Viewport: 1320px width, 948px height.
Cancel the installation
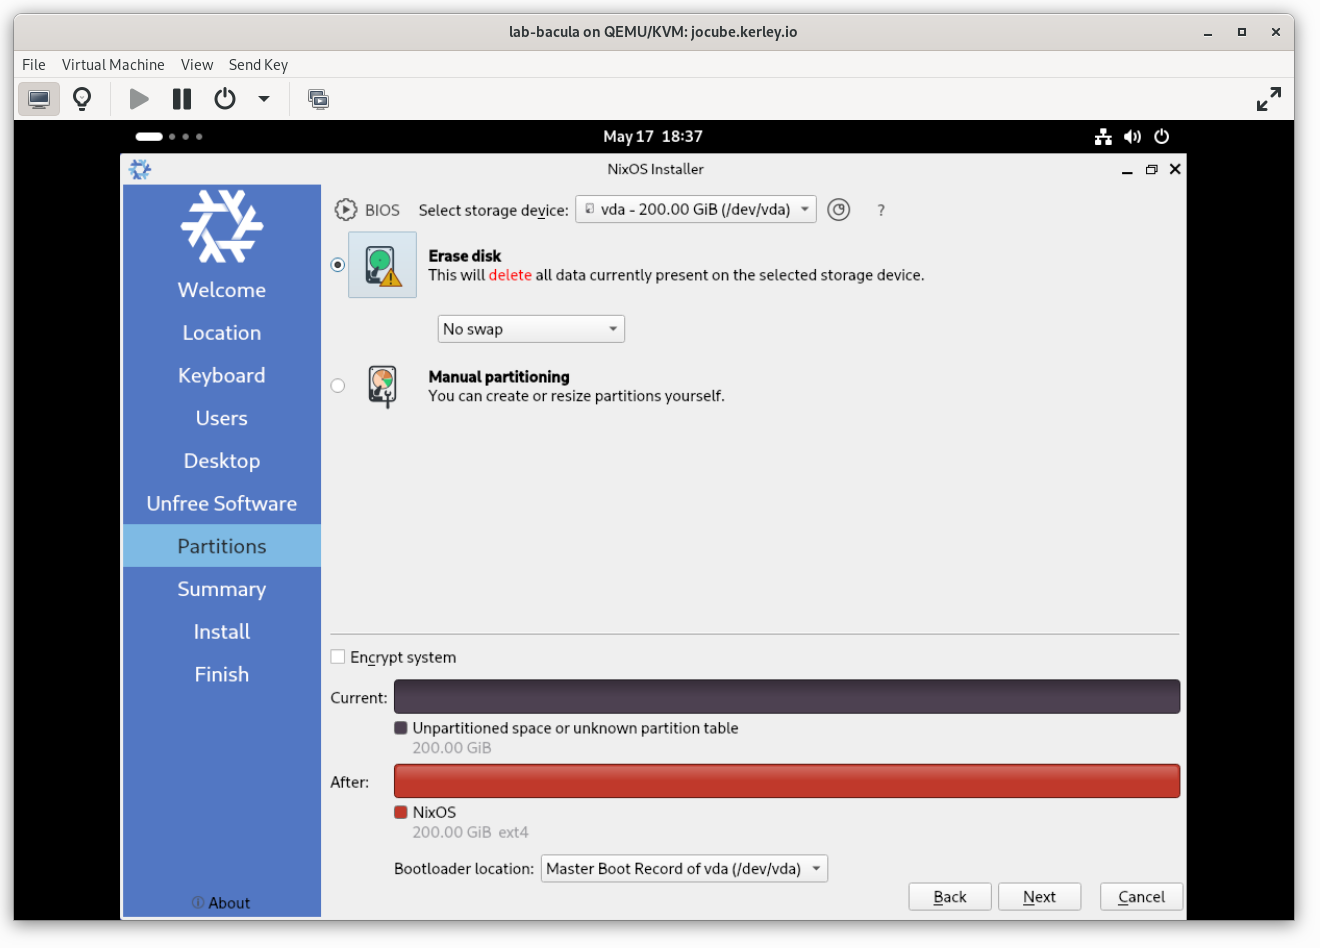1141,897
